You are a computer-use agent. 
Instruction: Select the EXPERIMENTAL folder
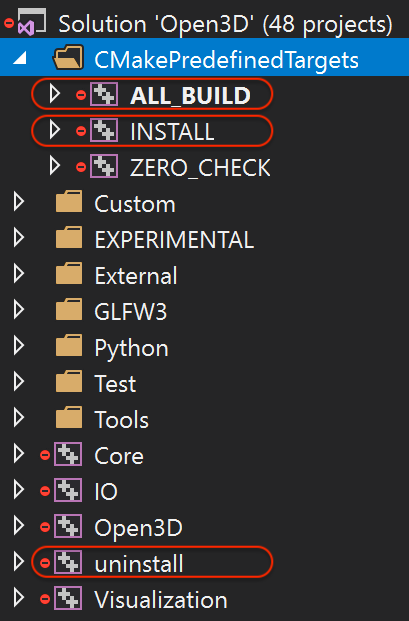[x=174, y=240]
